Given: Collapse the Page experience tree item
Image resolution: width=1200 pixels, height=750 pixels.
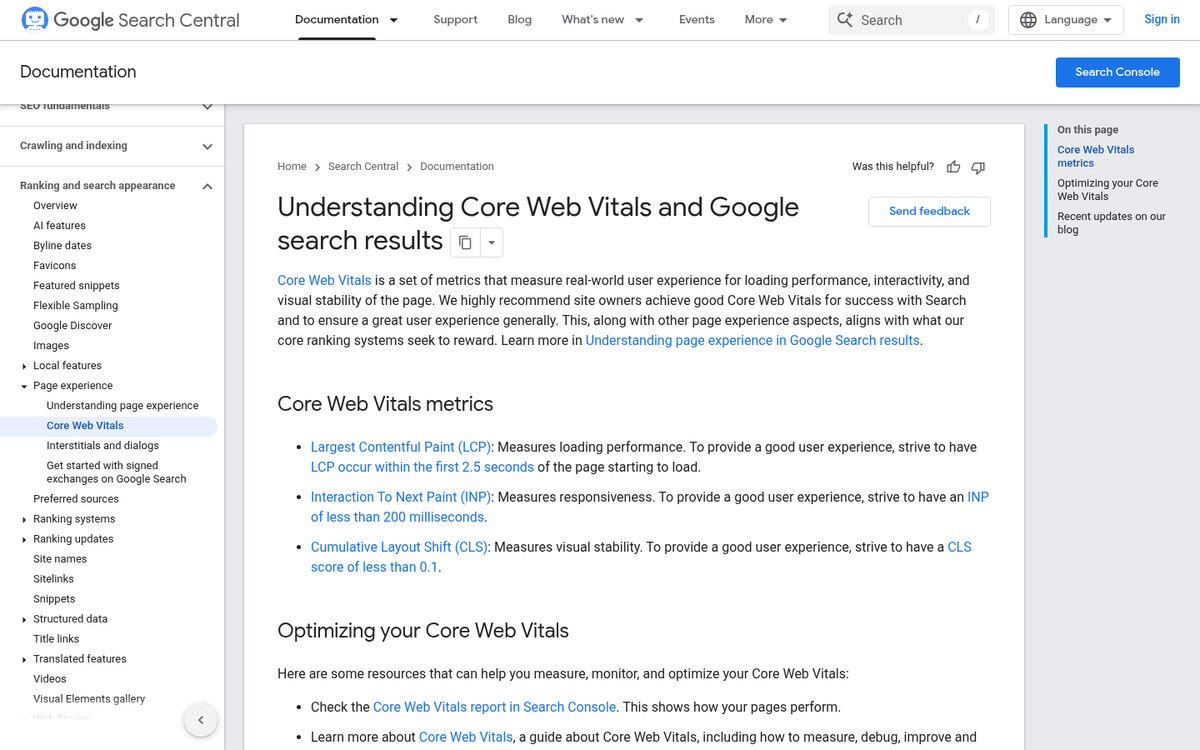Looking at the screenshot, I should coord(24,386).
